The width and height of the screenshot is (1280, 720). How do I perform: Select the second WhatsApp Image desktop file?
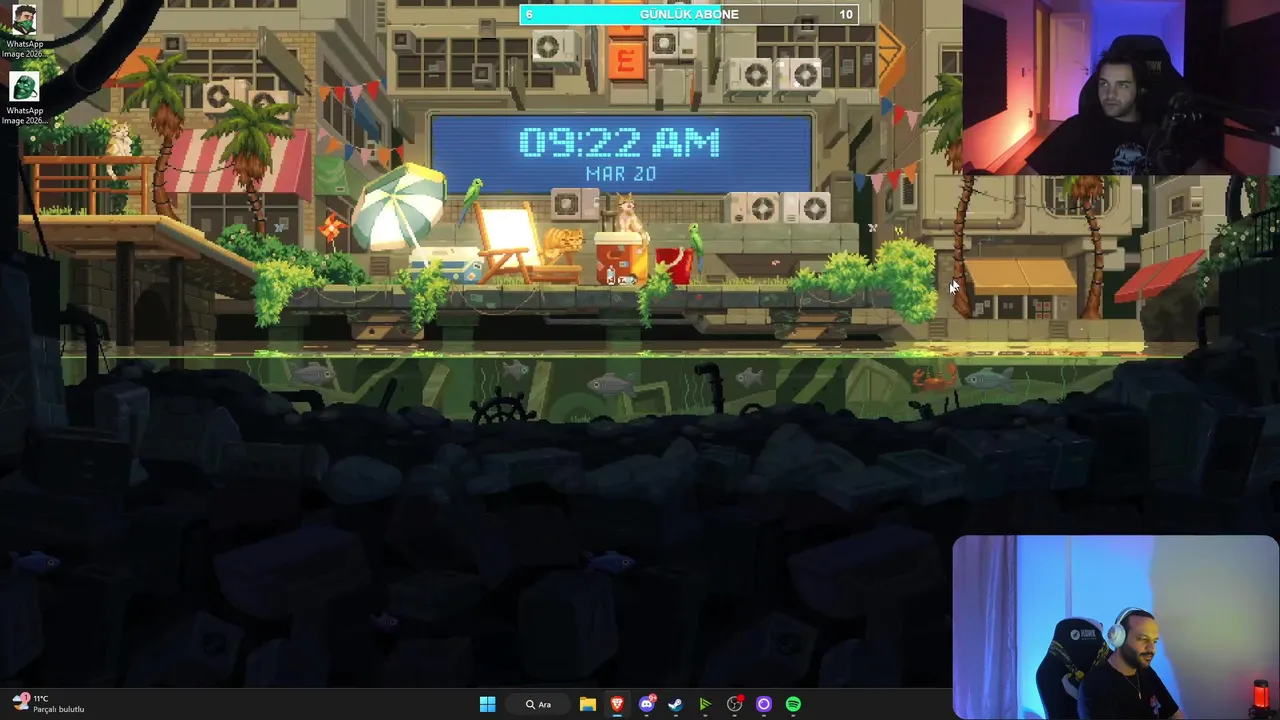pyautogui.click(x=23, y=98)
